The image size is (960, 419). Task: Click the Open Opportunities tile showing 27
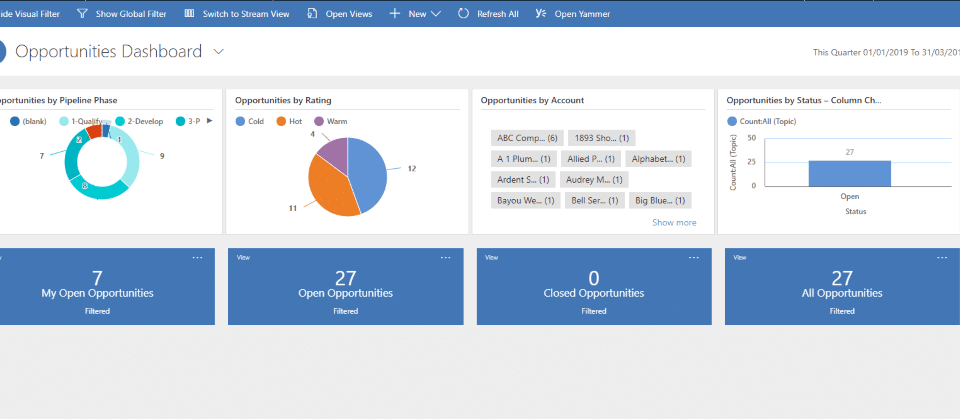tap(346, 285)
